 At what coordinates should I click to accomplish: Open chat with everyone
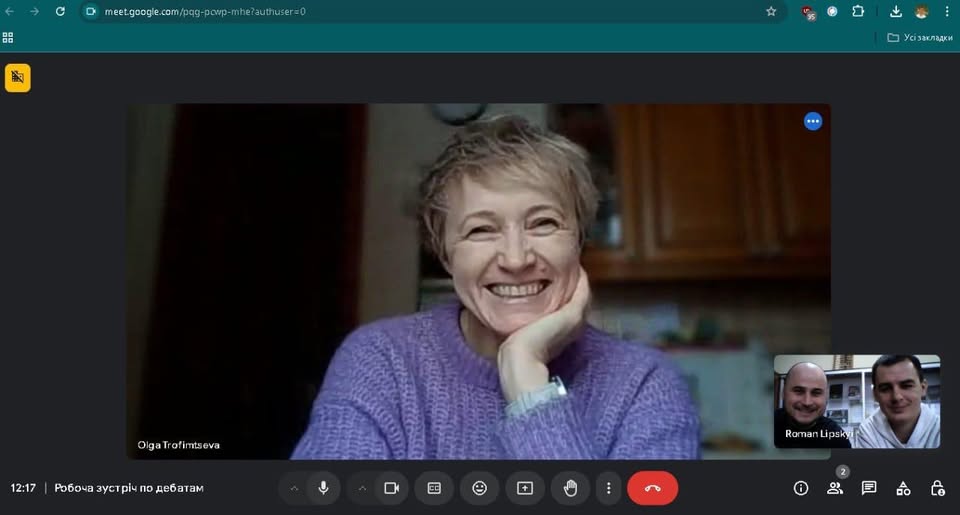(x=869, y=488)
